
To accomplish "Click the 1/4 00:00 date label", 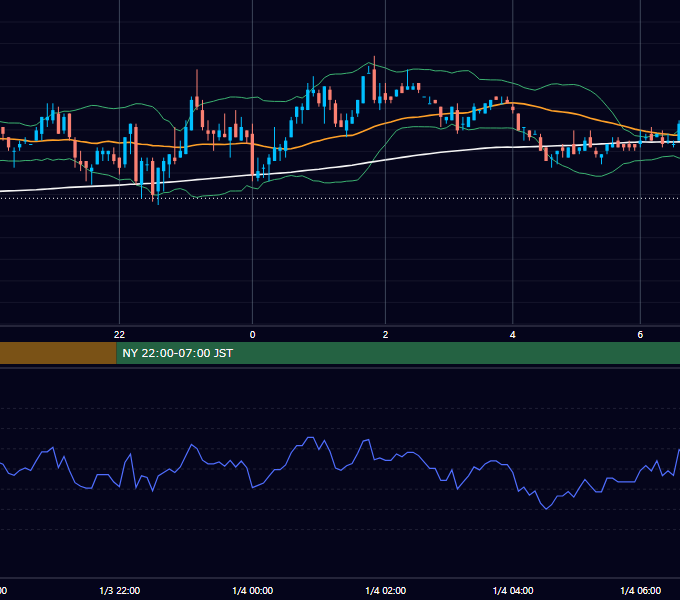I will coord(253,590).
